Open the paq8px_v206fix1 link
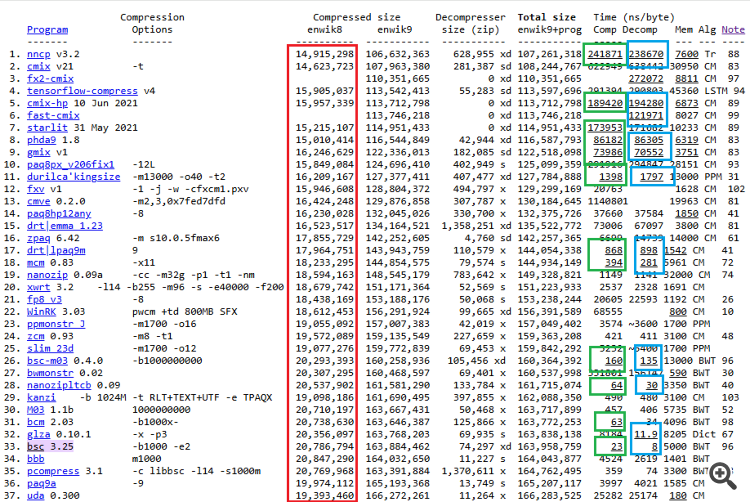This screenshot has width=750, height=502. pyautogui.click(x=71, y=164)
